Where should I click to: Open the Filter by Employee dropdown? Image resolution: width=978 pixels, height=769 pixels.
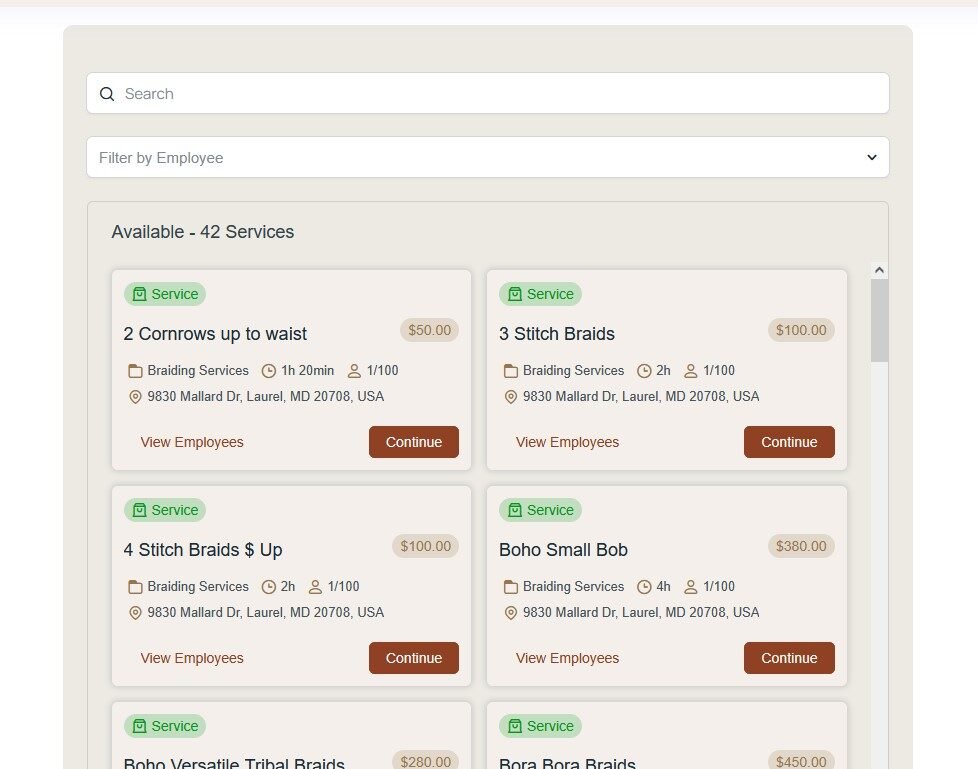pos(488,157)
